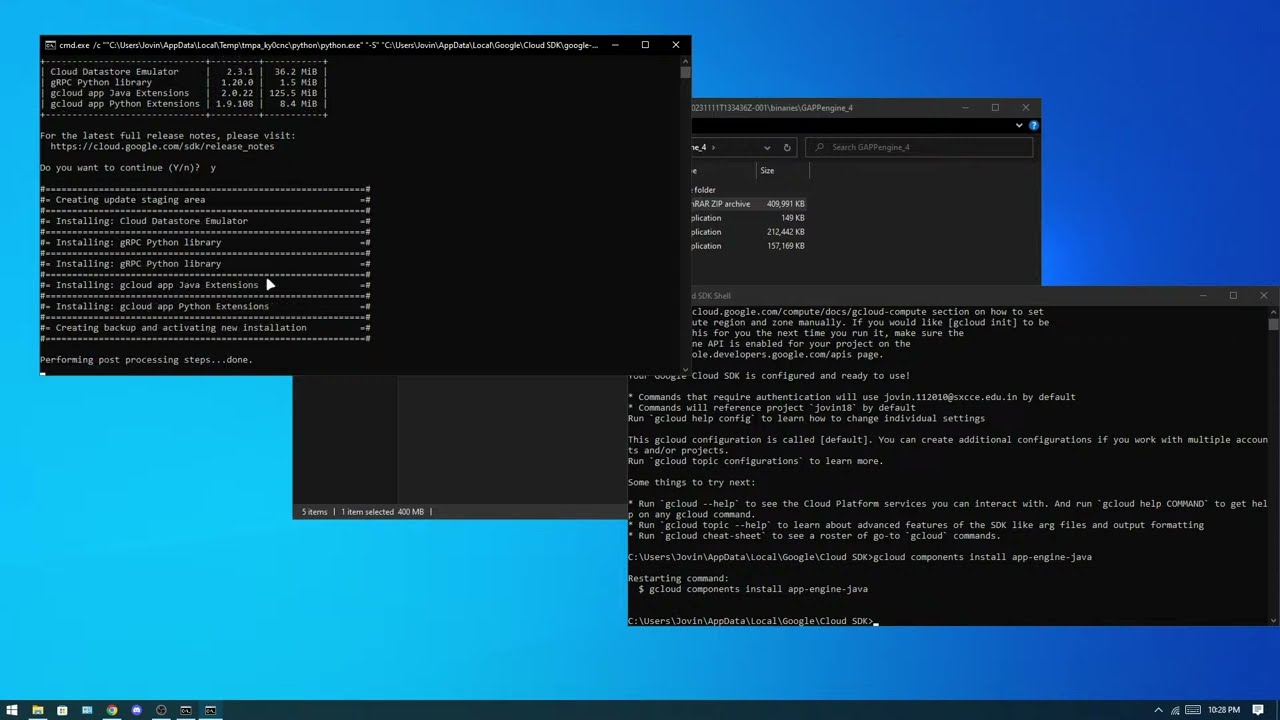Viewport: 1280px width, 720px height.
Task: Click the search magnifier icon in File Explorer
Action: click(x=820, y=147)
